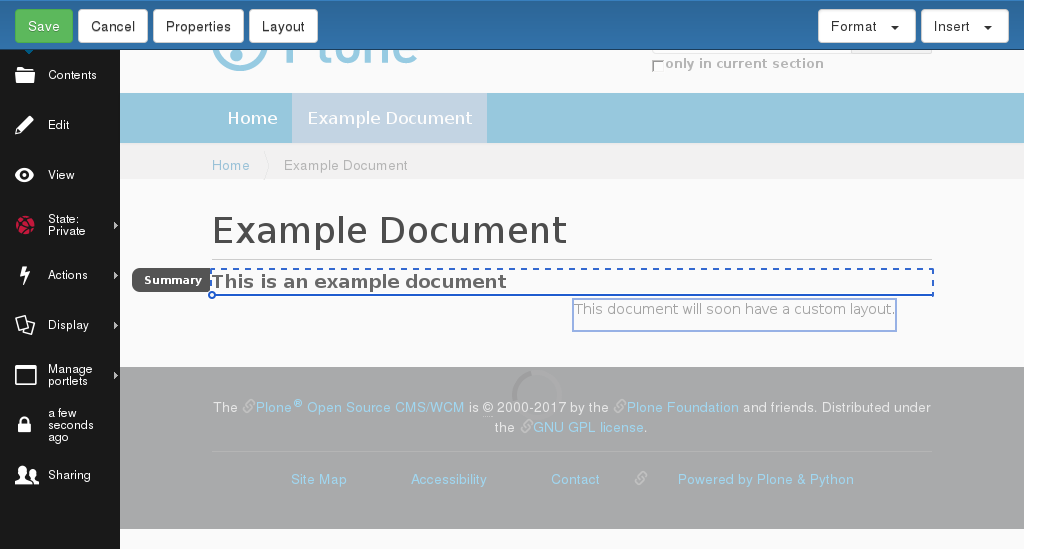Viewport: 1044px width, 549px height.
Task: Click the red State Private icon
Action: [x=25, y=225]
